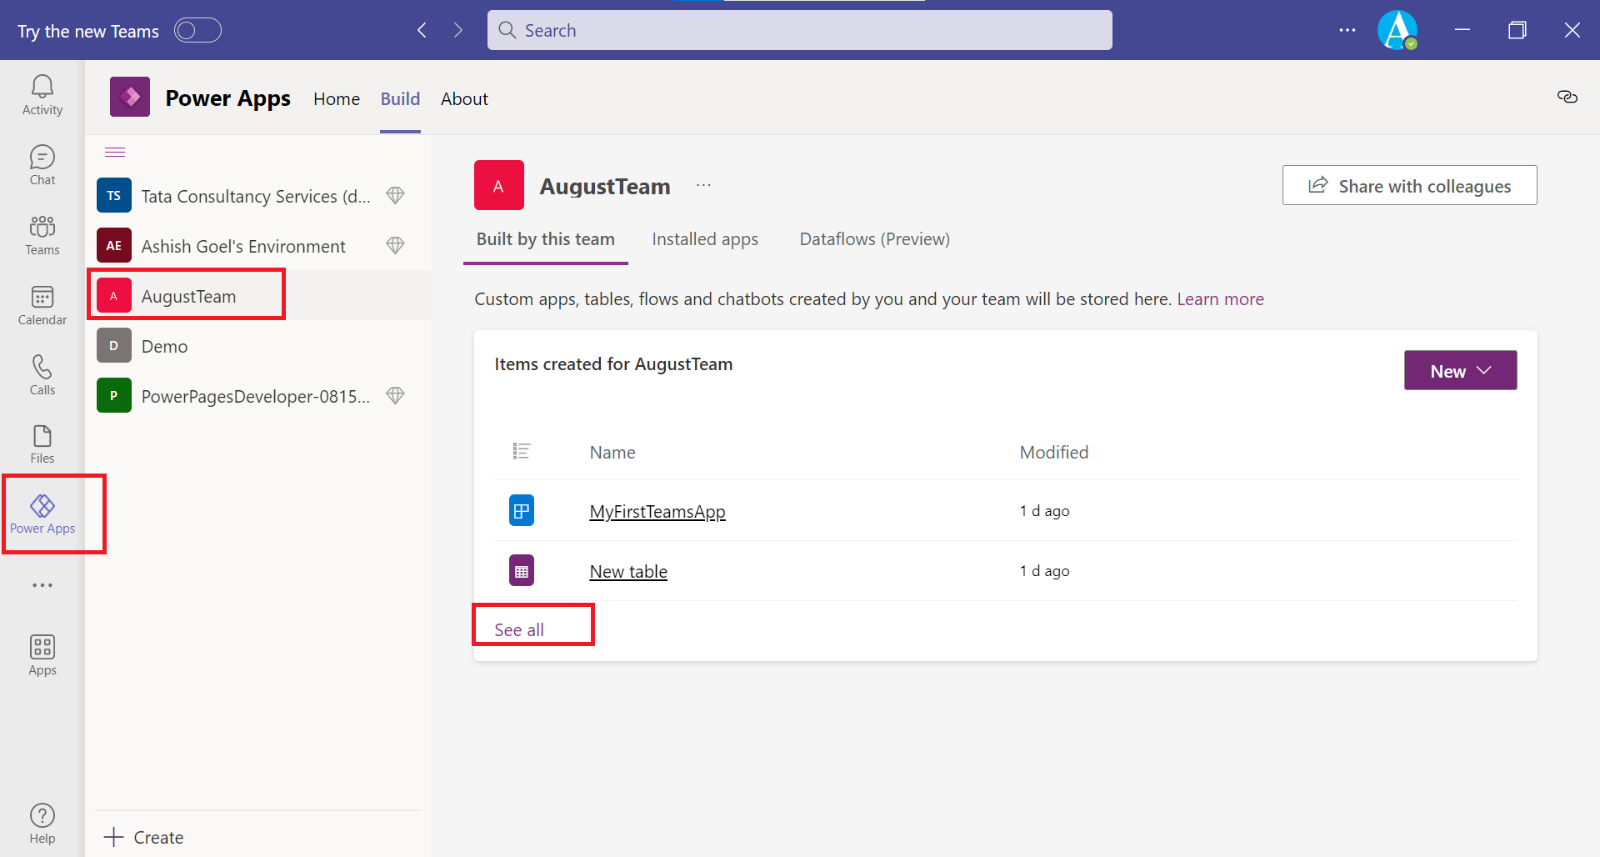The width and height of the screenshot is (1600, 857).
Task: Expand the New dropdown button
Action: [x=1460, y=371]
